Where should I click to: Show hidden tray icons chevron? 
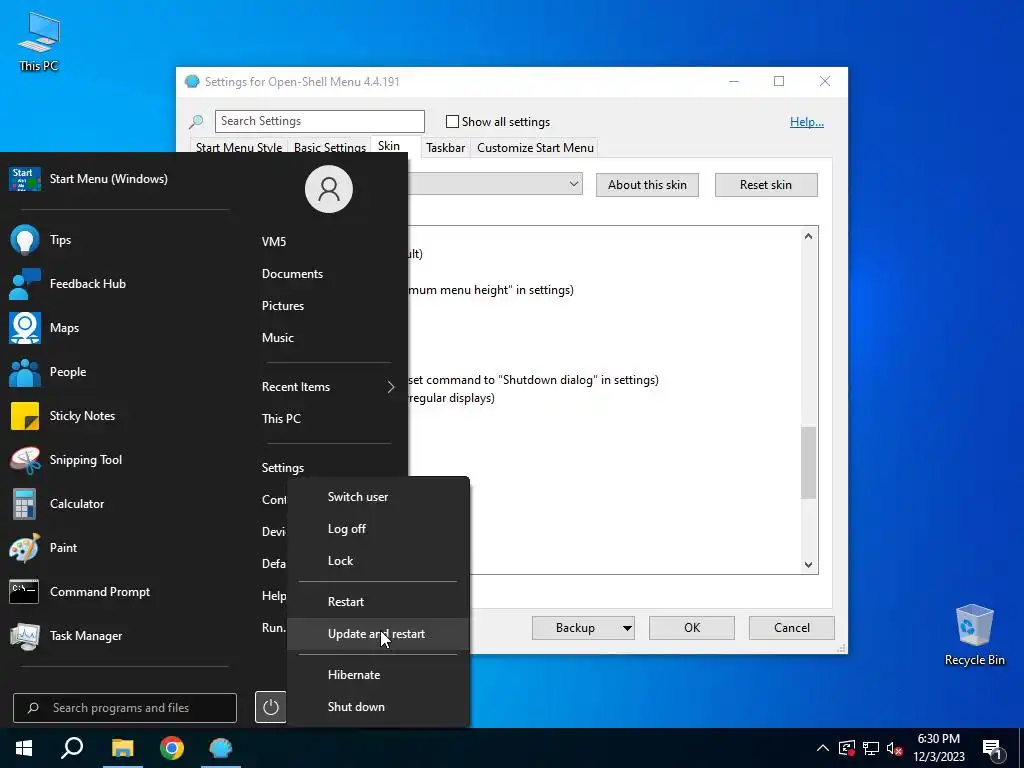tap(823, 748)
